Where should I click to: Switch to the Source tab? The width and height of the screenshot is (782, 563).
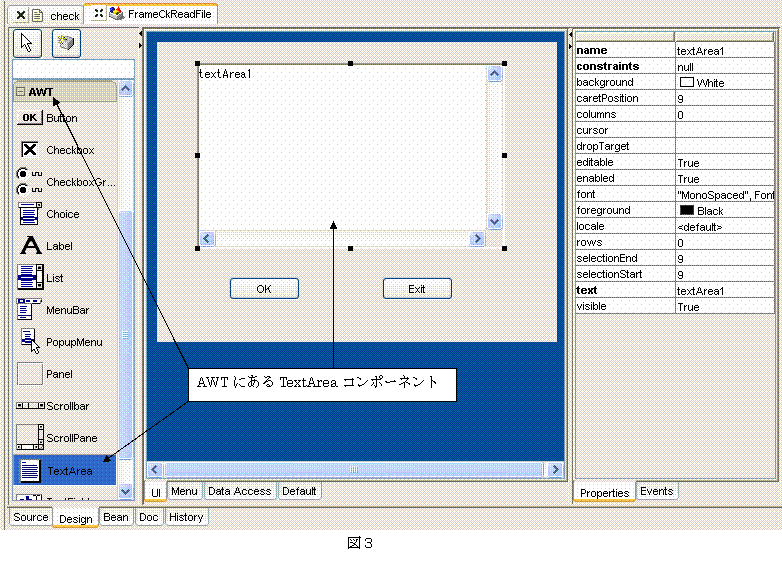[x=30, y=517]
